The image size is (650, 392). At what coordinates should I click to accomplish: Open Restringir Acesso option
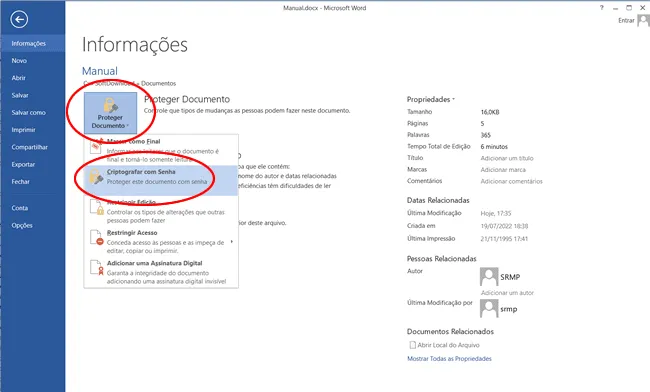point(161,242)
